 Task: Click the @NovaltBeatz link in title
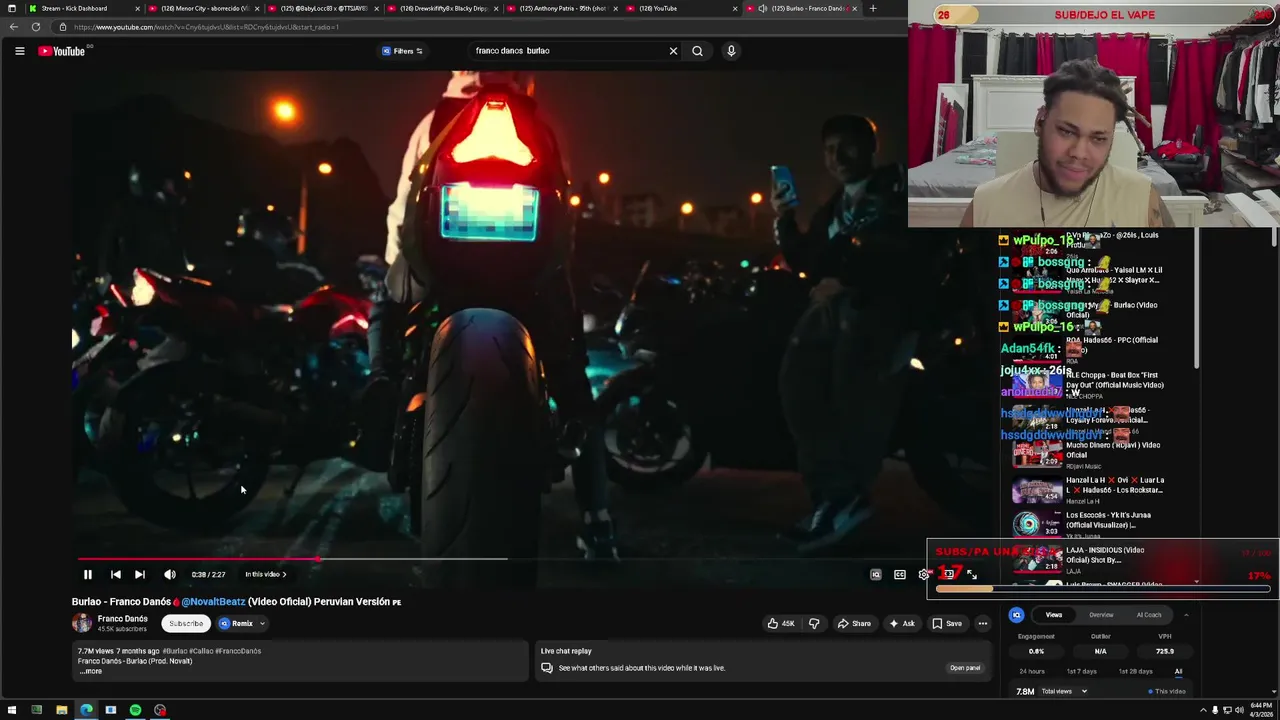click(x=212, y=602)
